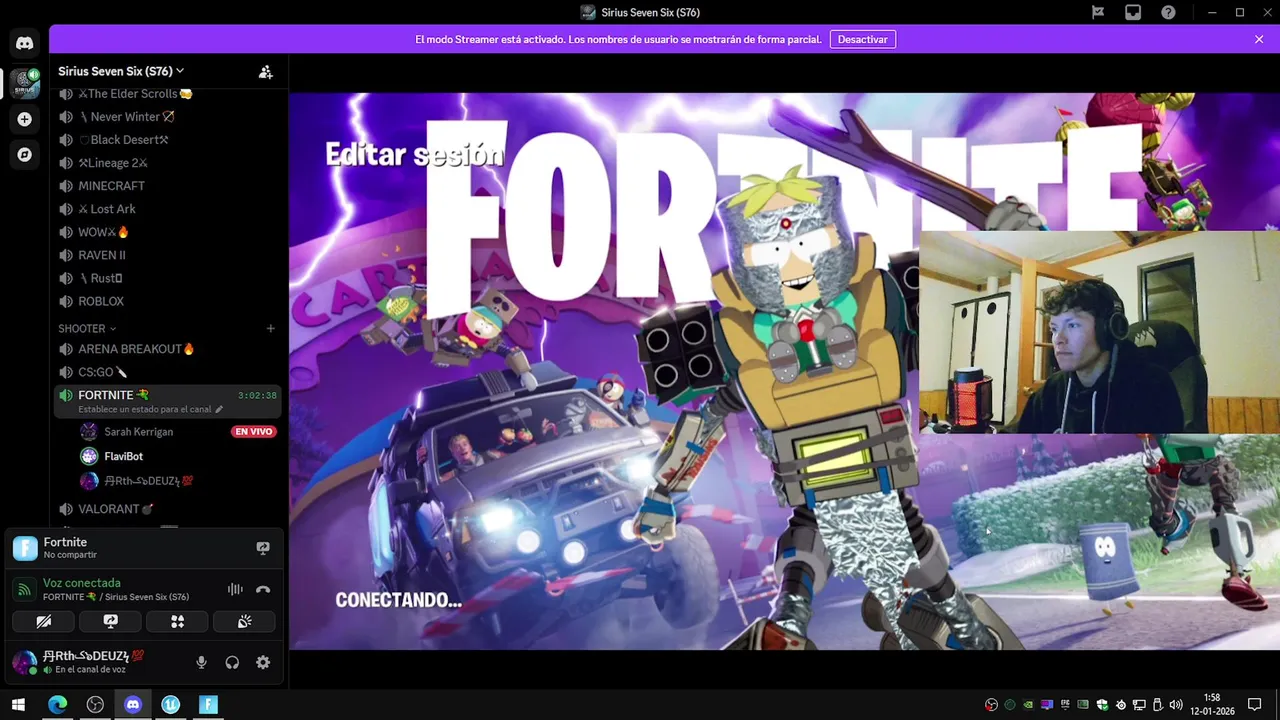Image resolution: width=1280 pixels, height=720 pixels.
Task: Open Windows Security tray icon
Action: tap(1102, 705)
